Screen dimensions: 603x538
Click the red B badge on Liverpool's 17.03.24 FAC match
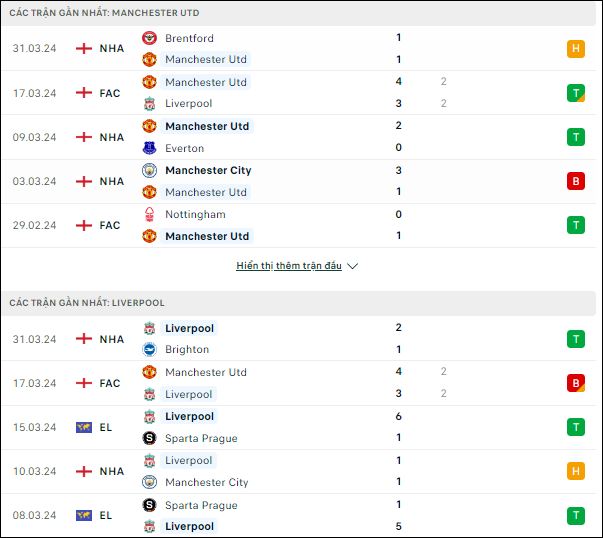[576, 383]
